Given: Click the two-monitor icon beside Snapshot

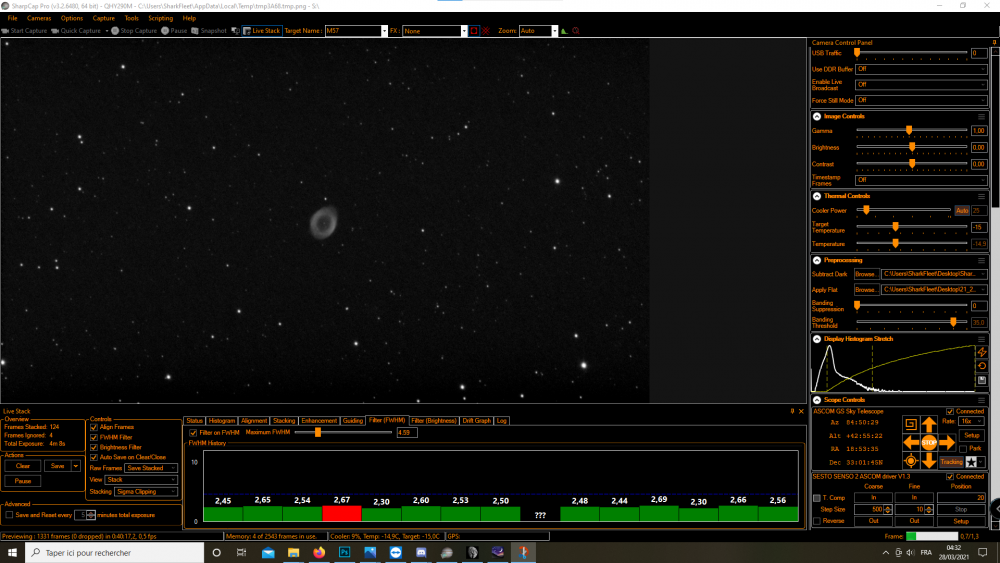Looking at the screenshot, I should point(235,31).
